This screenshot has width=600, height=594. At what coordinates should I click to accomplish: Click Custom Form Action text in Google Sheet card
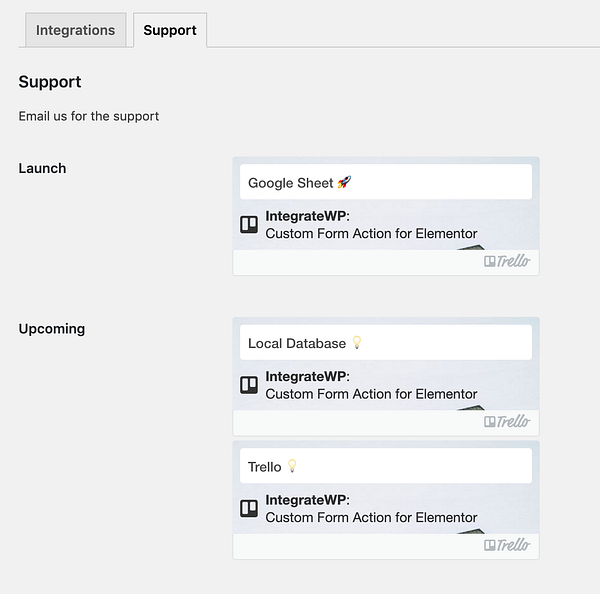click(371, 234)
